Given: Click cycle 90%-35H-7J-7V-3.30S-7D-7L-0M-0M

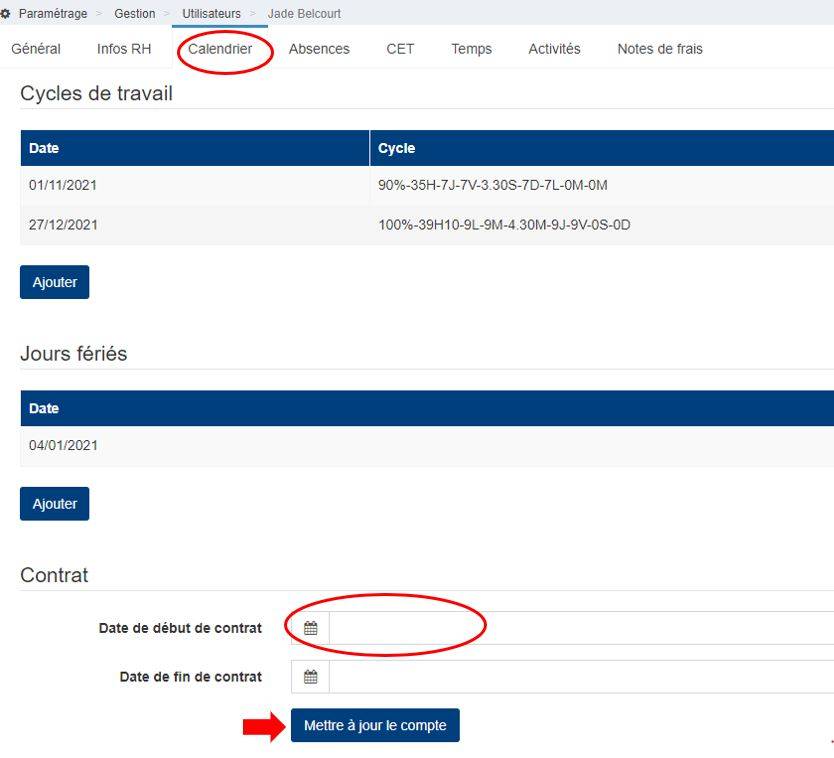Looking at the screenshot, I should (x=493, y=185).
